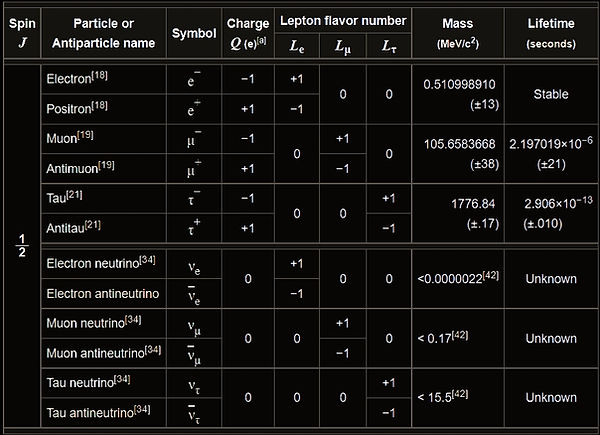Select tau lifetime uncertainty '(±.010)'

(543, 224)
